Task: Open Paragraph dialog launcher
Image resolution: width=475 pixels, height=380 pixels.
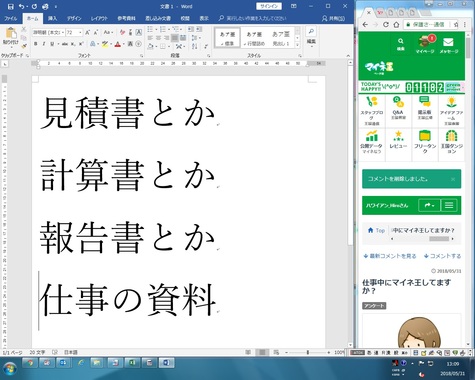Action: pos(209,56)
